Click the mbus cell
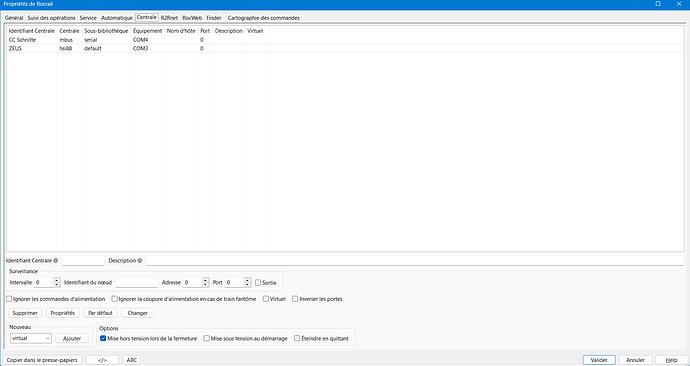This screenshot has width=690, height=366. click(66, 40)
